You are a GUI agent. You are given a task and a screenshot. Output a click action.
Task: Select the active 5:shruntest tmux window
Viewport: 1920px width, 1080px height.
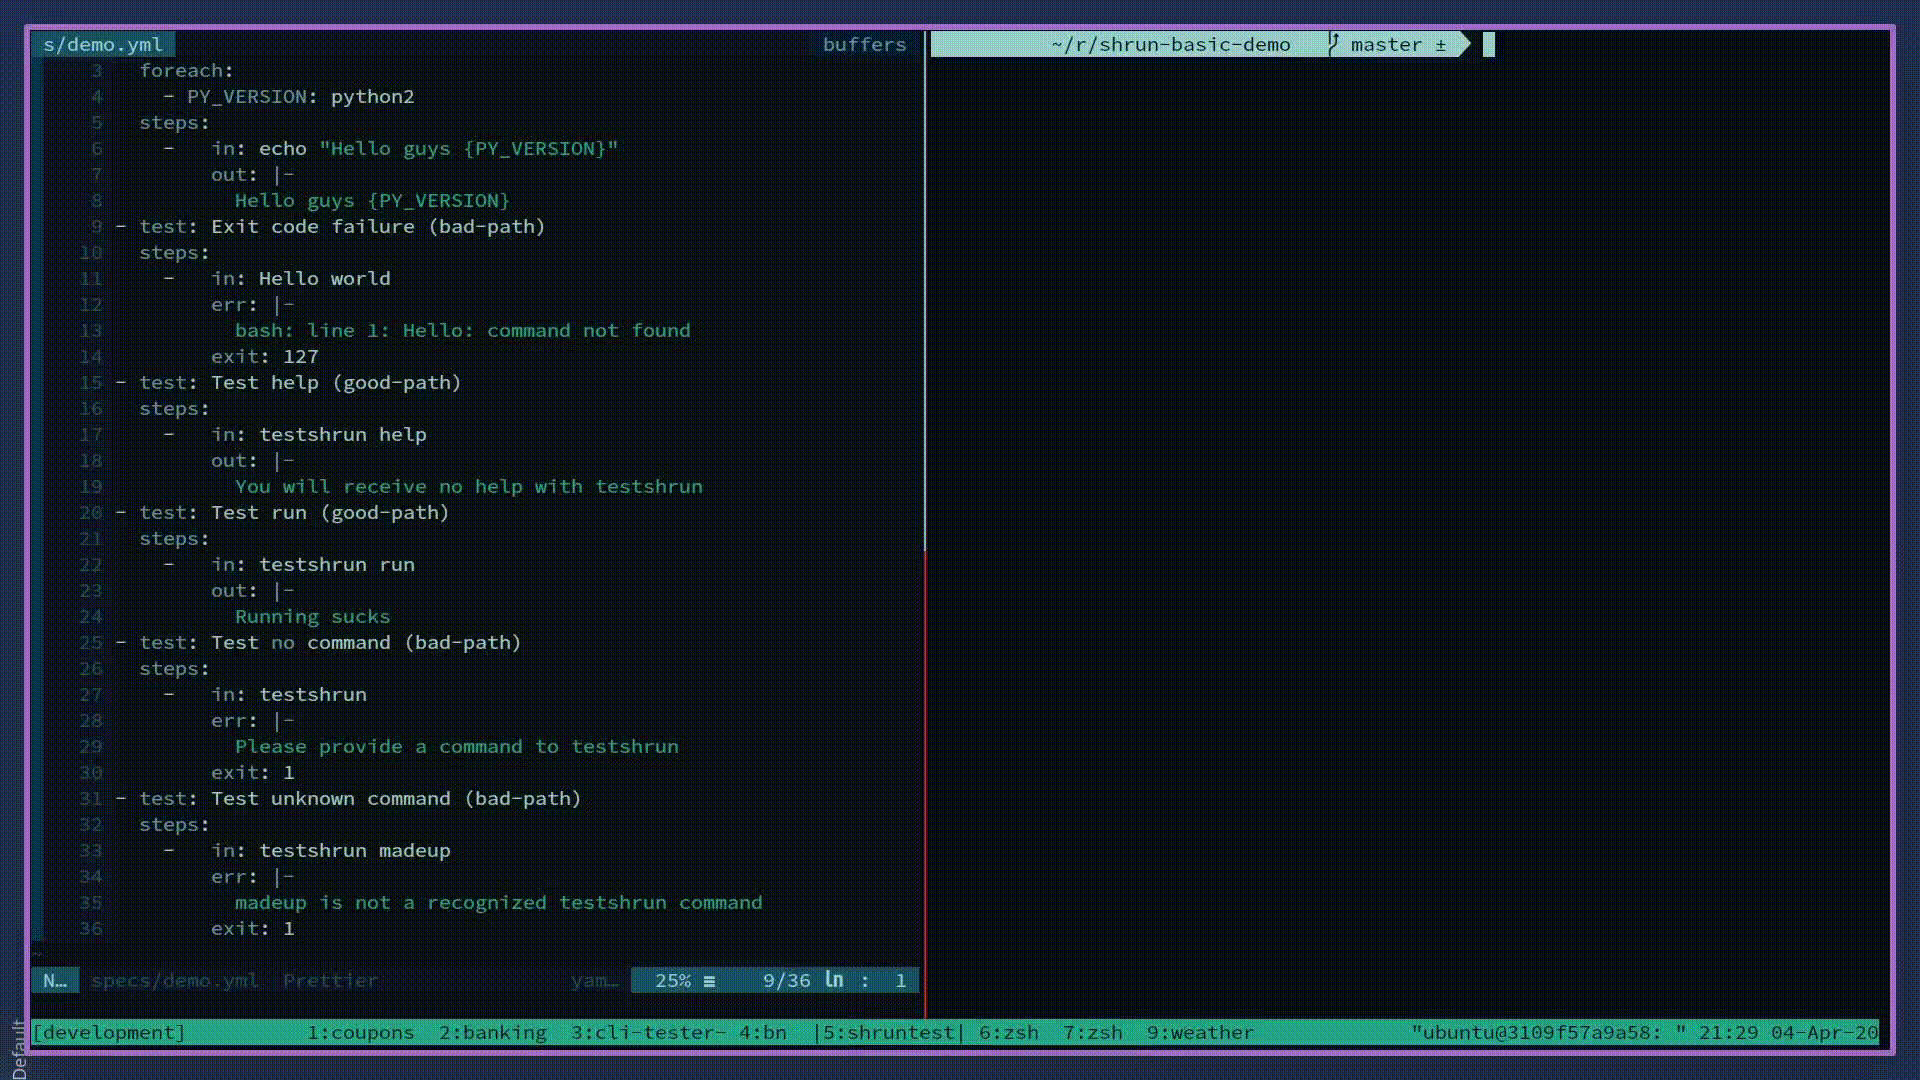888,1033
